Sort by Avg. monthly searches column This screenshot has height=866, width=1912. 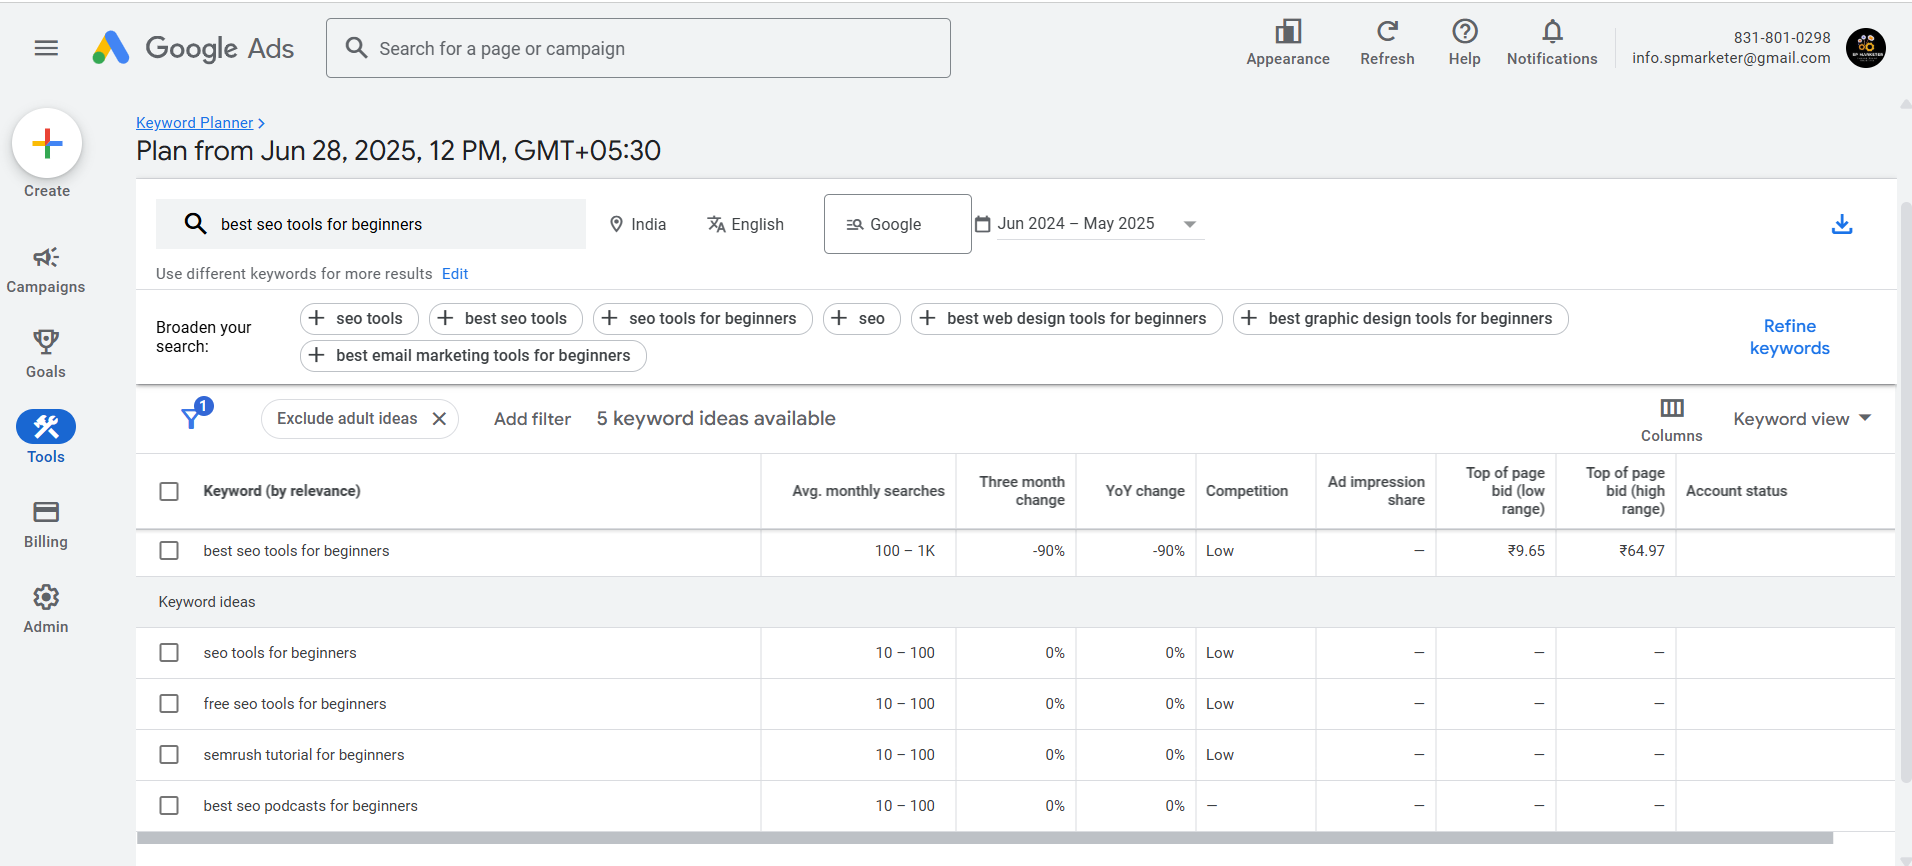(x=868, y=491)
